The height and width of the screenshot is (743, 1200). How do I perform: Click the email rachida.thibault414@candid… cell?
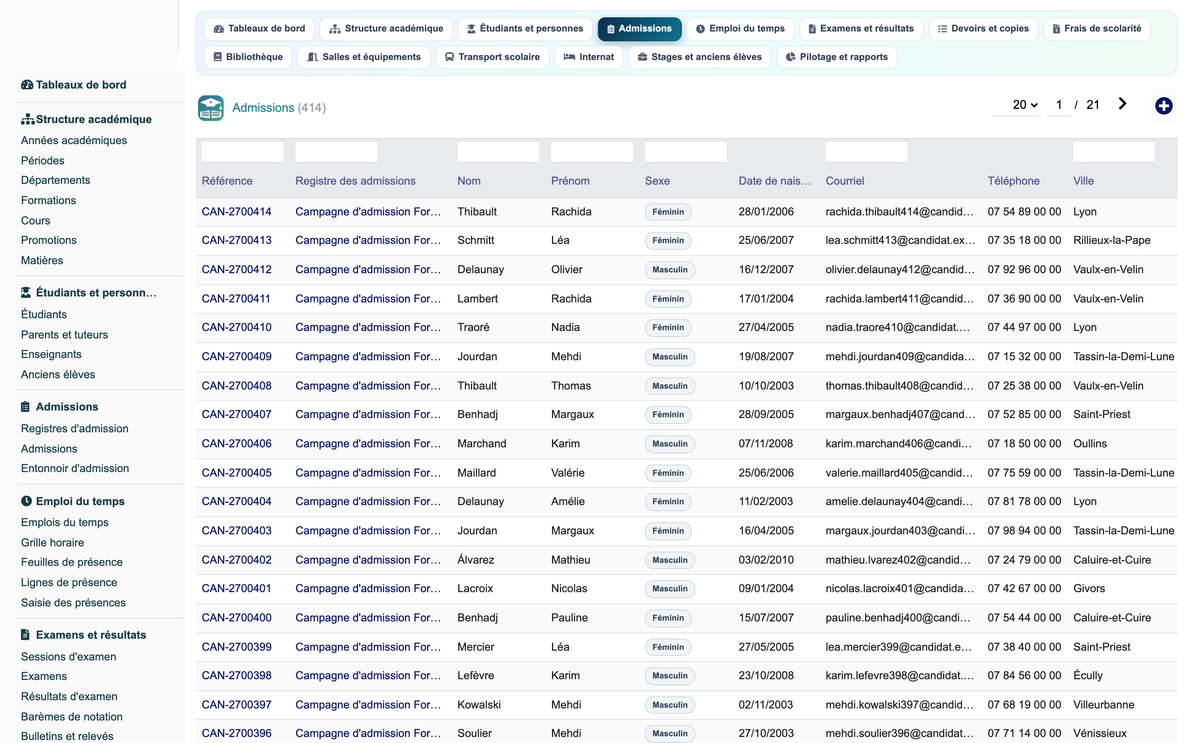coord(900,212)
